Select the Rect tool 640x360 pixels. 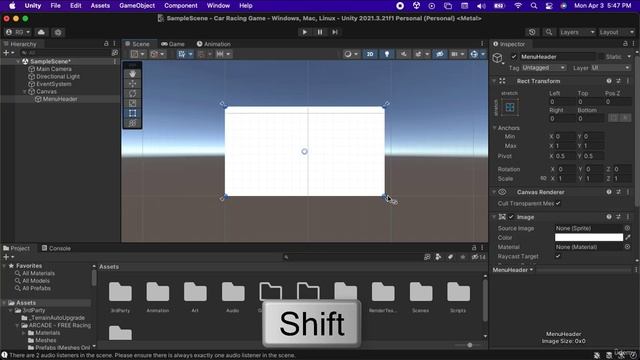pos(132,113)
